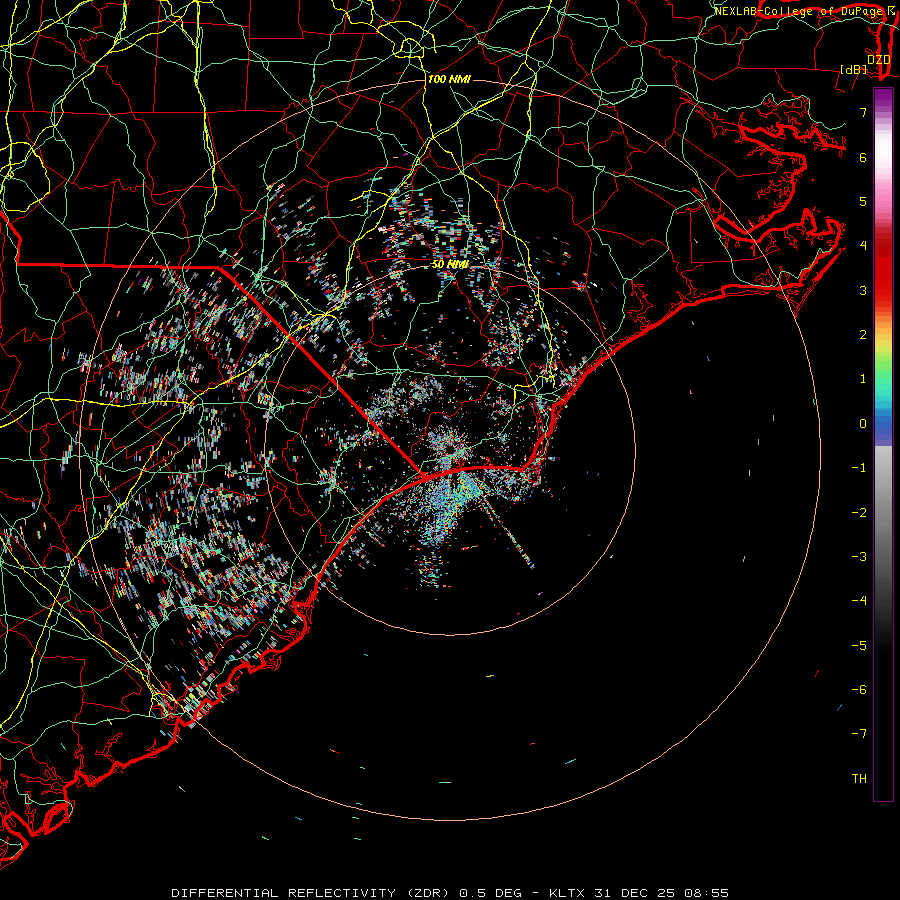
Task: Click the ZDR color scale bar
Action: point(883,444)
